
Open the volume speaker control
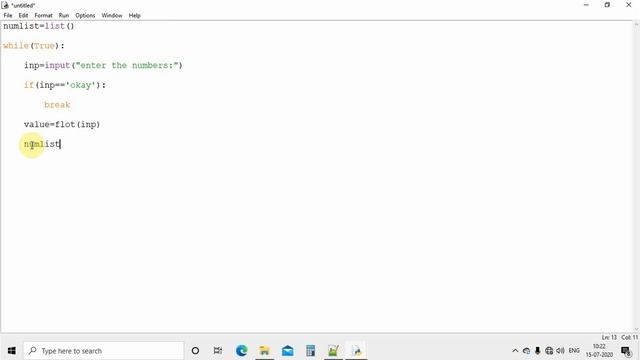(x=560, y=351)
